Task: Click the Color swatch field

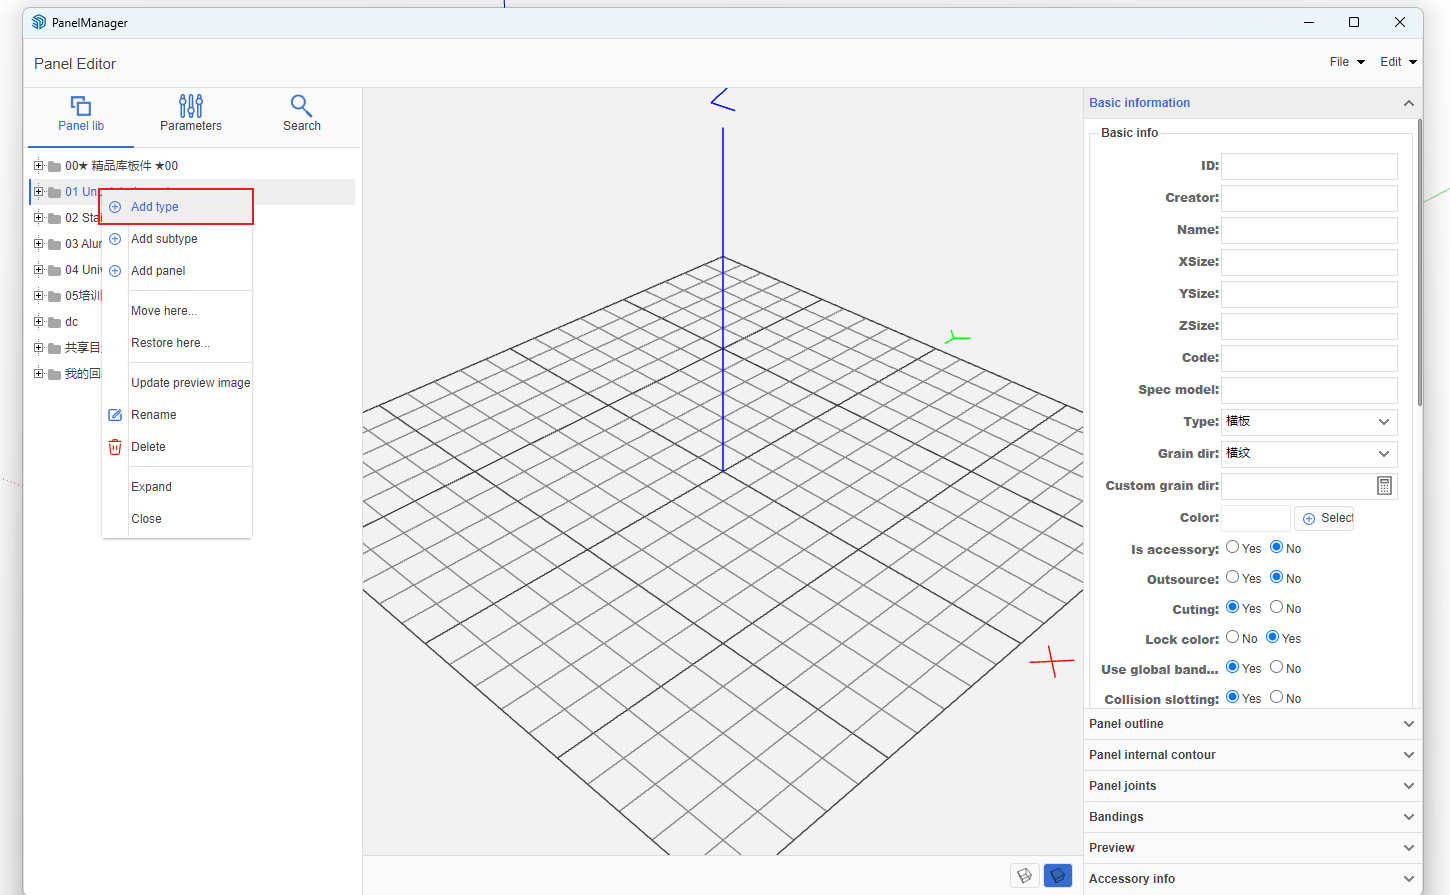Action: [x=1255, y=518]
